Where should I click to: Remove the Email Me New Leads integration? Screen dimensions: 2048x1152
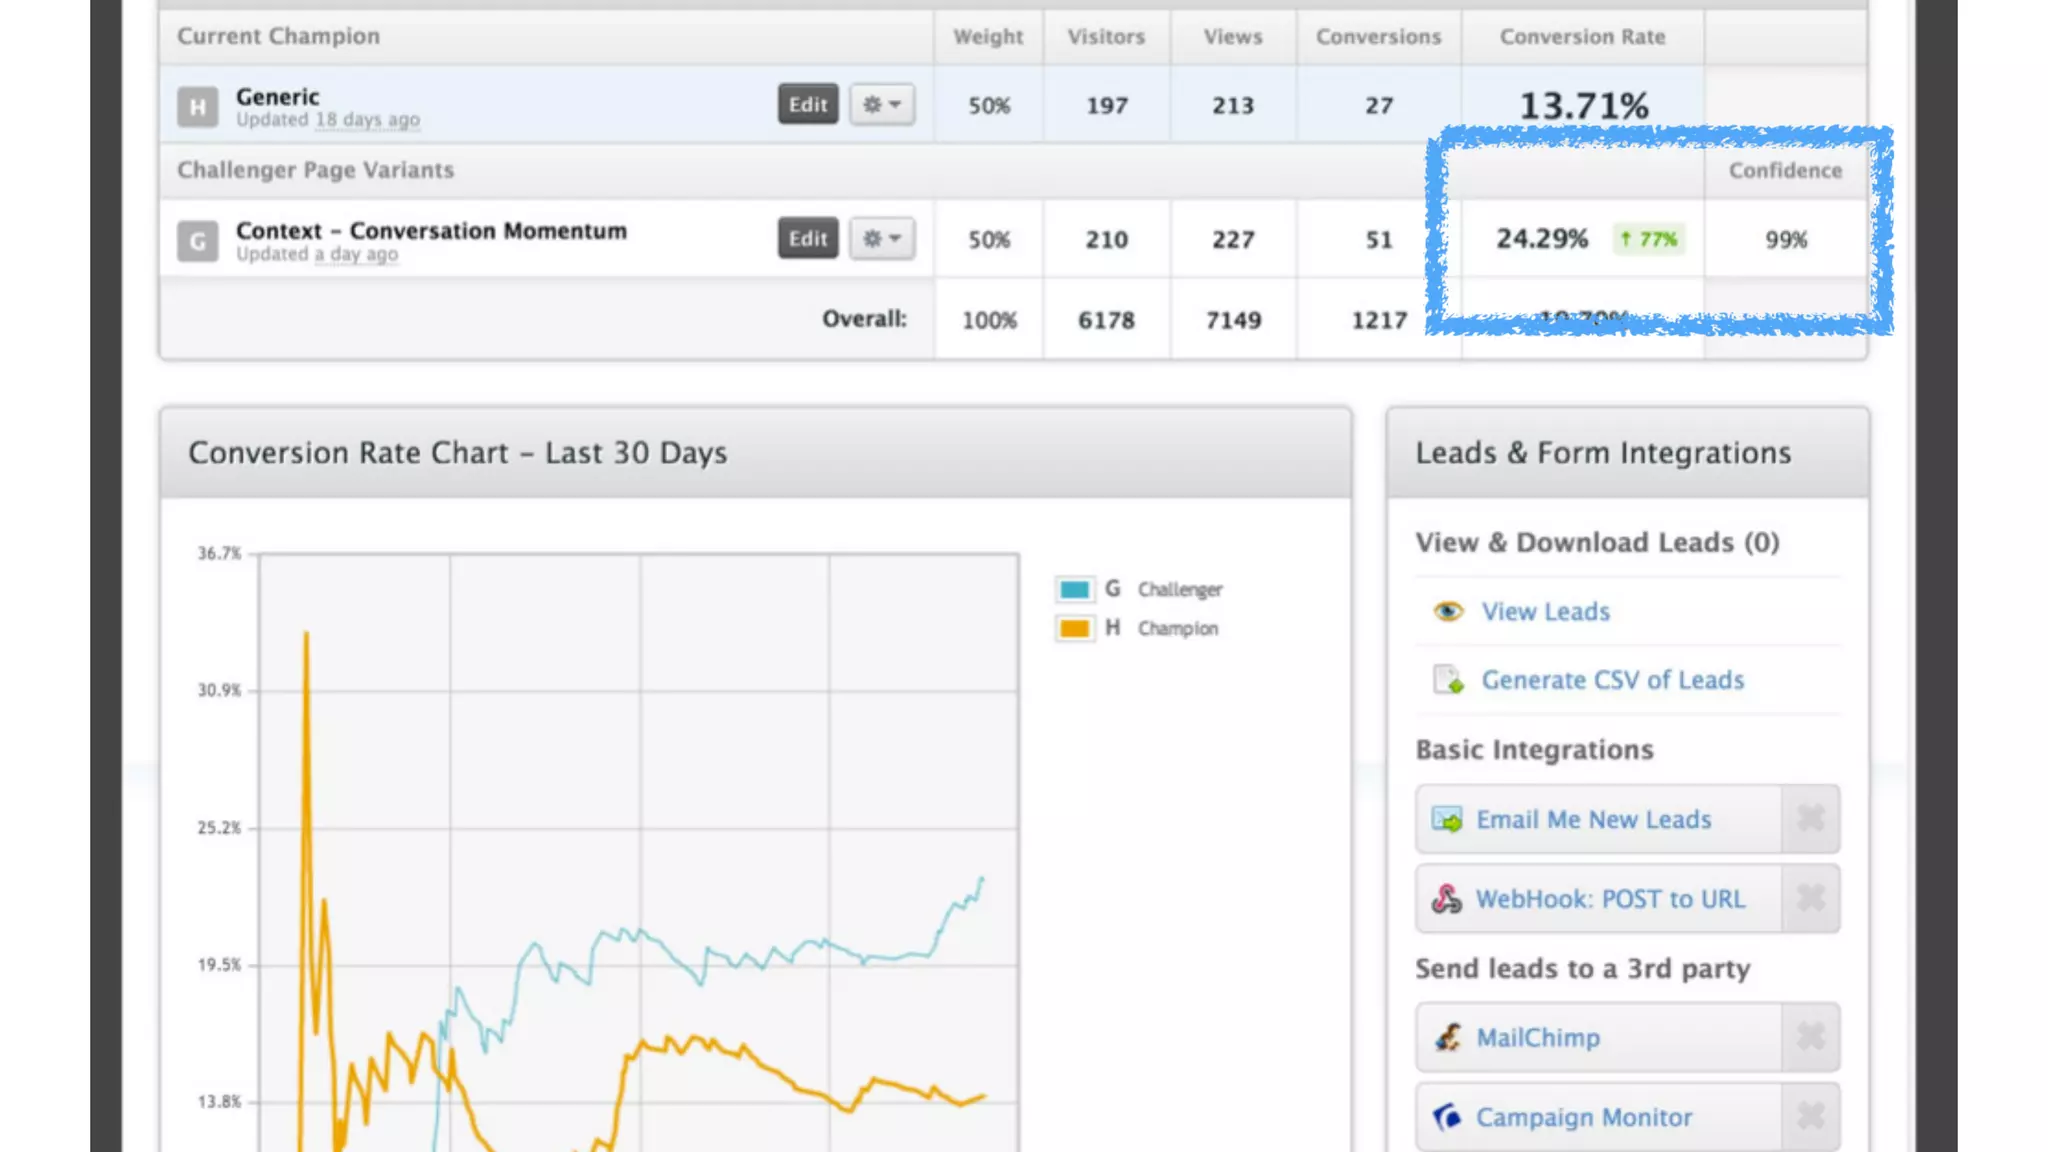tap(1810, 819)
